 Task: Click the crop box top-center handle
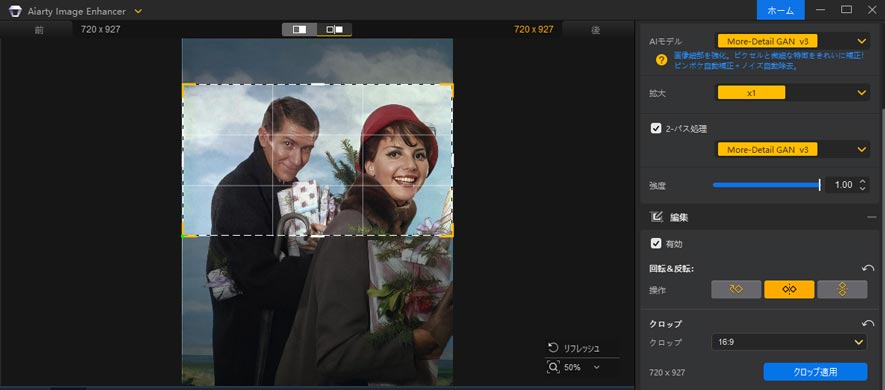pos(318,85)
